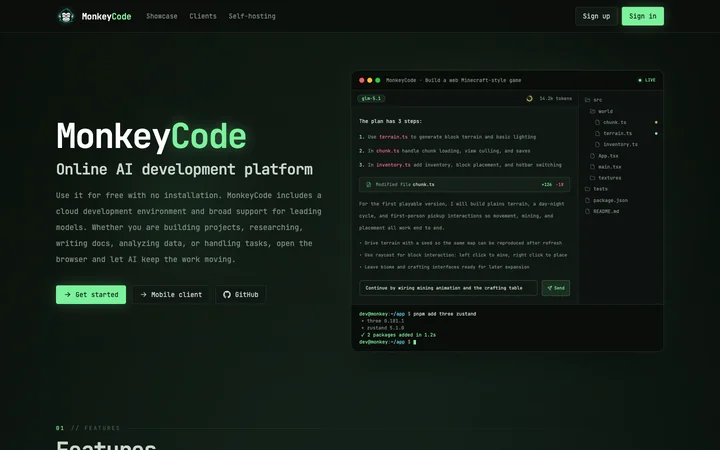Click terminal command 'pnpm add three zustand'
Screen dimensions: 720x450
[x=444, y=314]
